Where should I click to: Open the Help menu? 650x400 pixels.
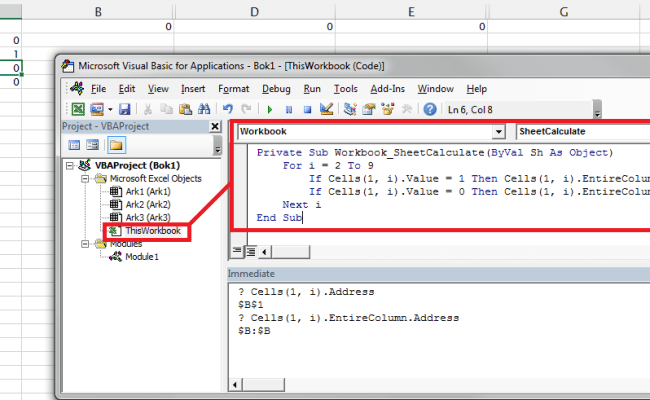click(x=476, y=89)
